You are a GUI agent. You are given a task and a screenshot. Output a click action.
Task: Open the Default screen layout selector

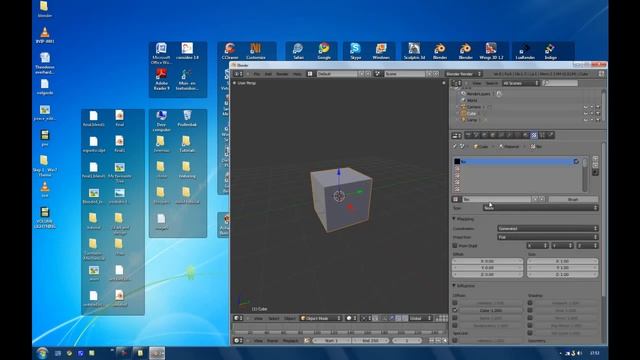(337, 74)
